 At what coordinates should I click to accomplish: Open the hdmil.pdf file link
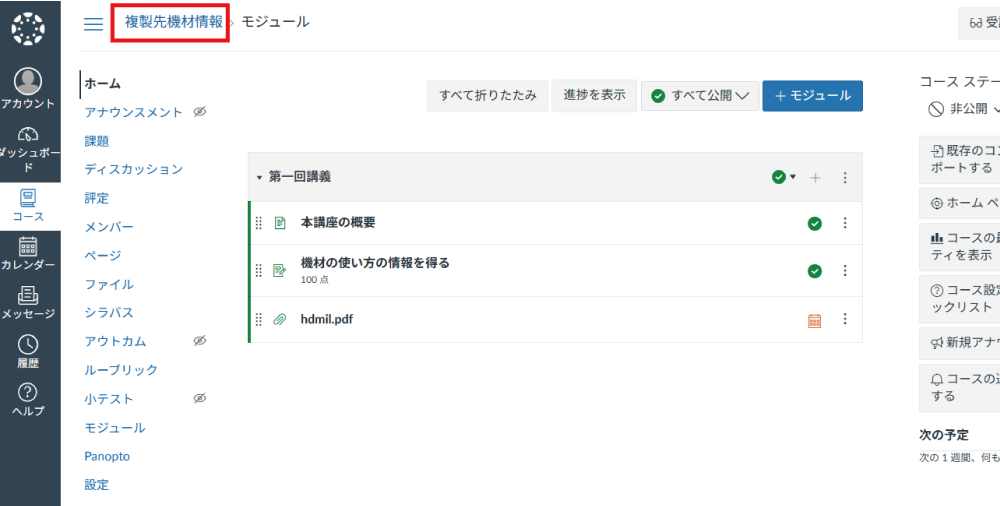pos(327,319)
